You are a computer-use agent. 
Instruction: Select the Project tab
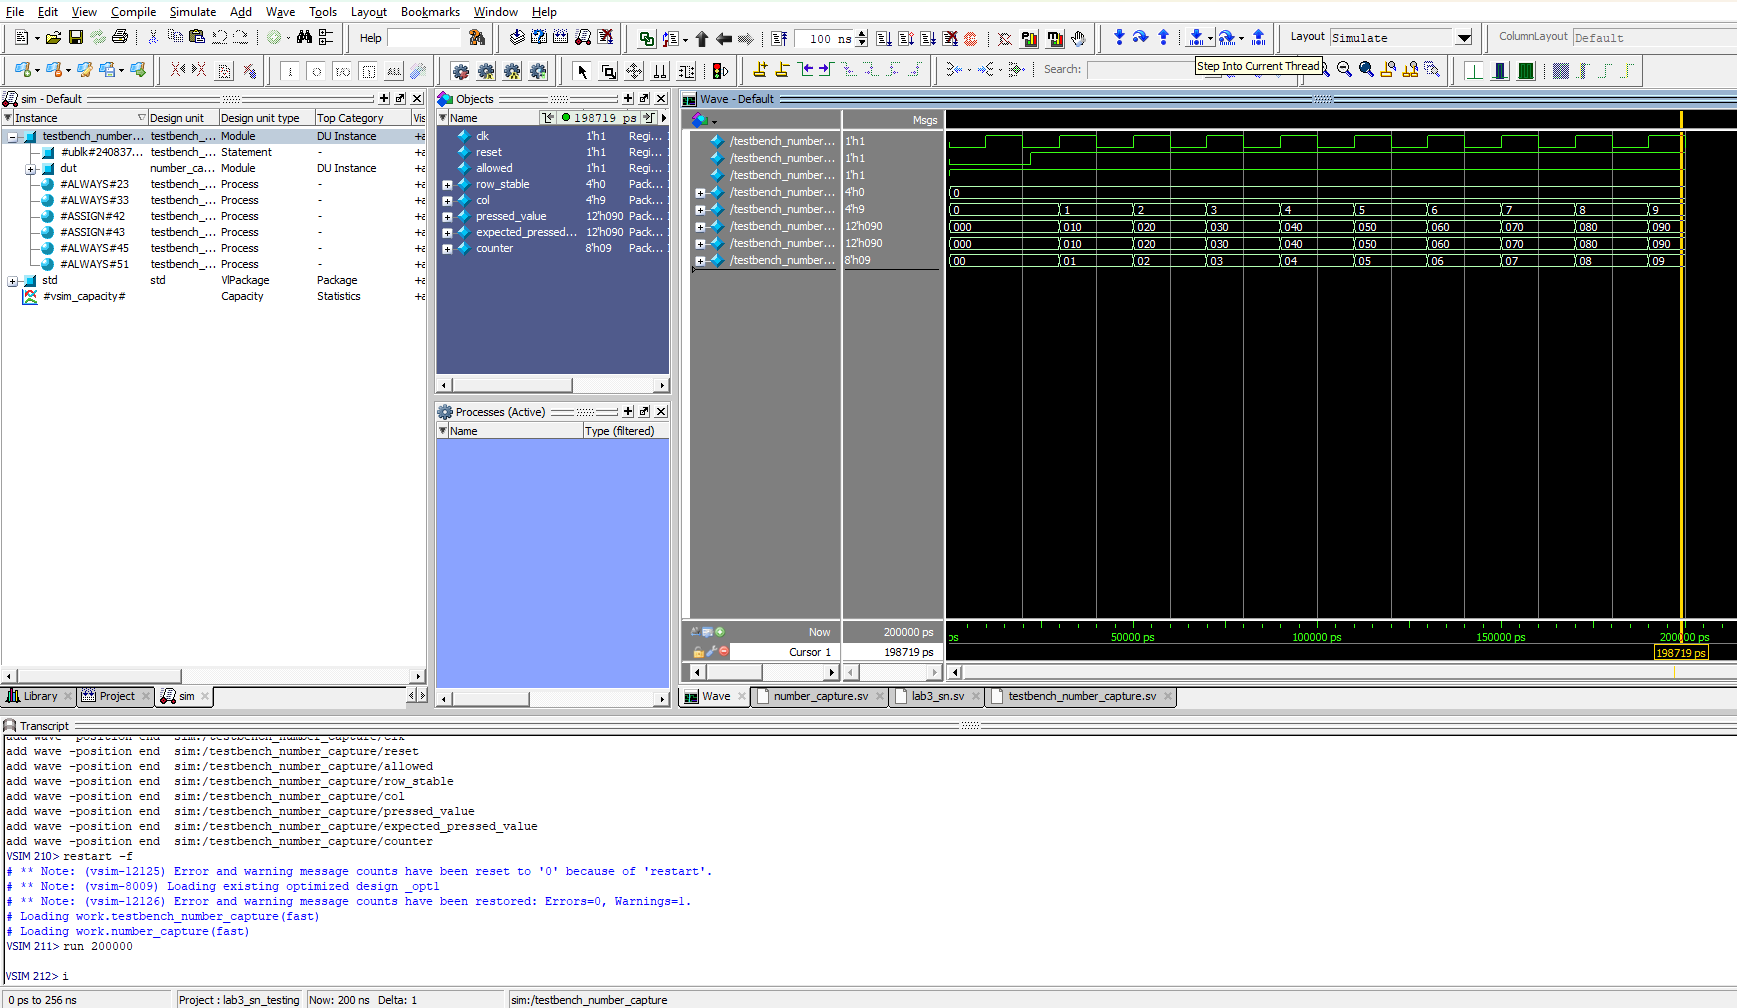116,697
